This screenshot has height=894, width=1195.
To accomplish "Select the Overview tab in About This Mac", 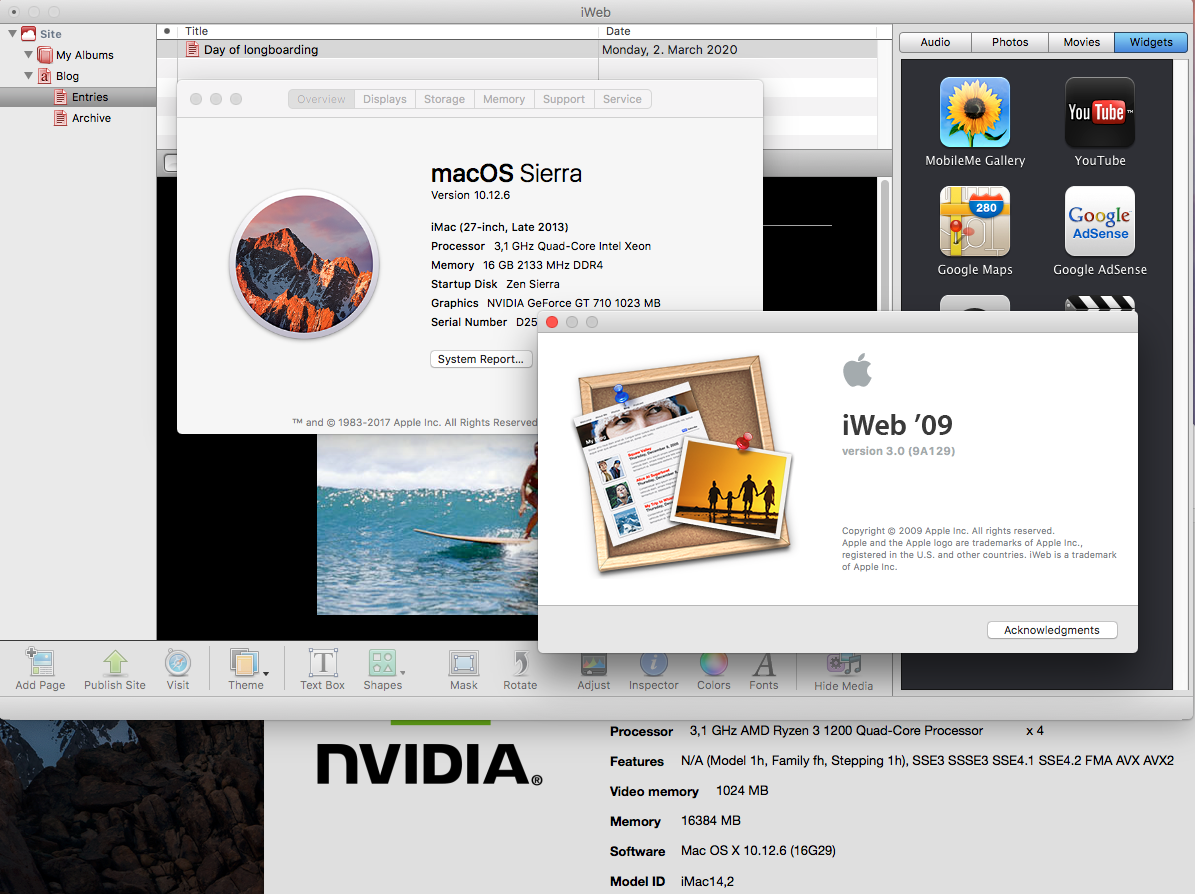I will (321, 99).
